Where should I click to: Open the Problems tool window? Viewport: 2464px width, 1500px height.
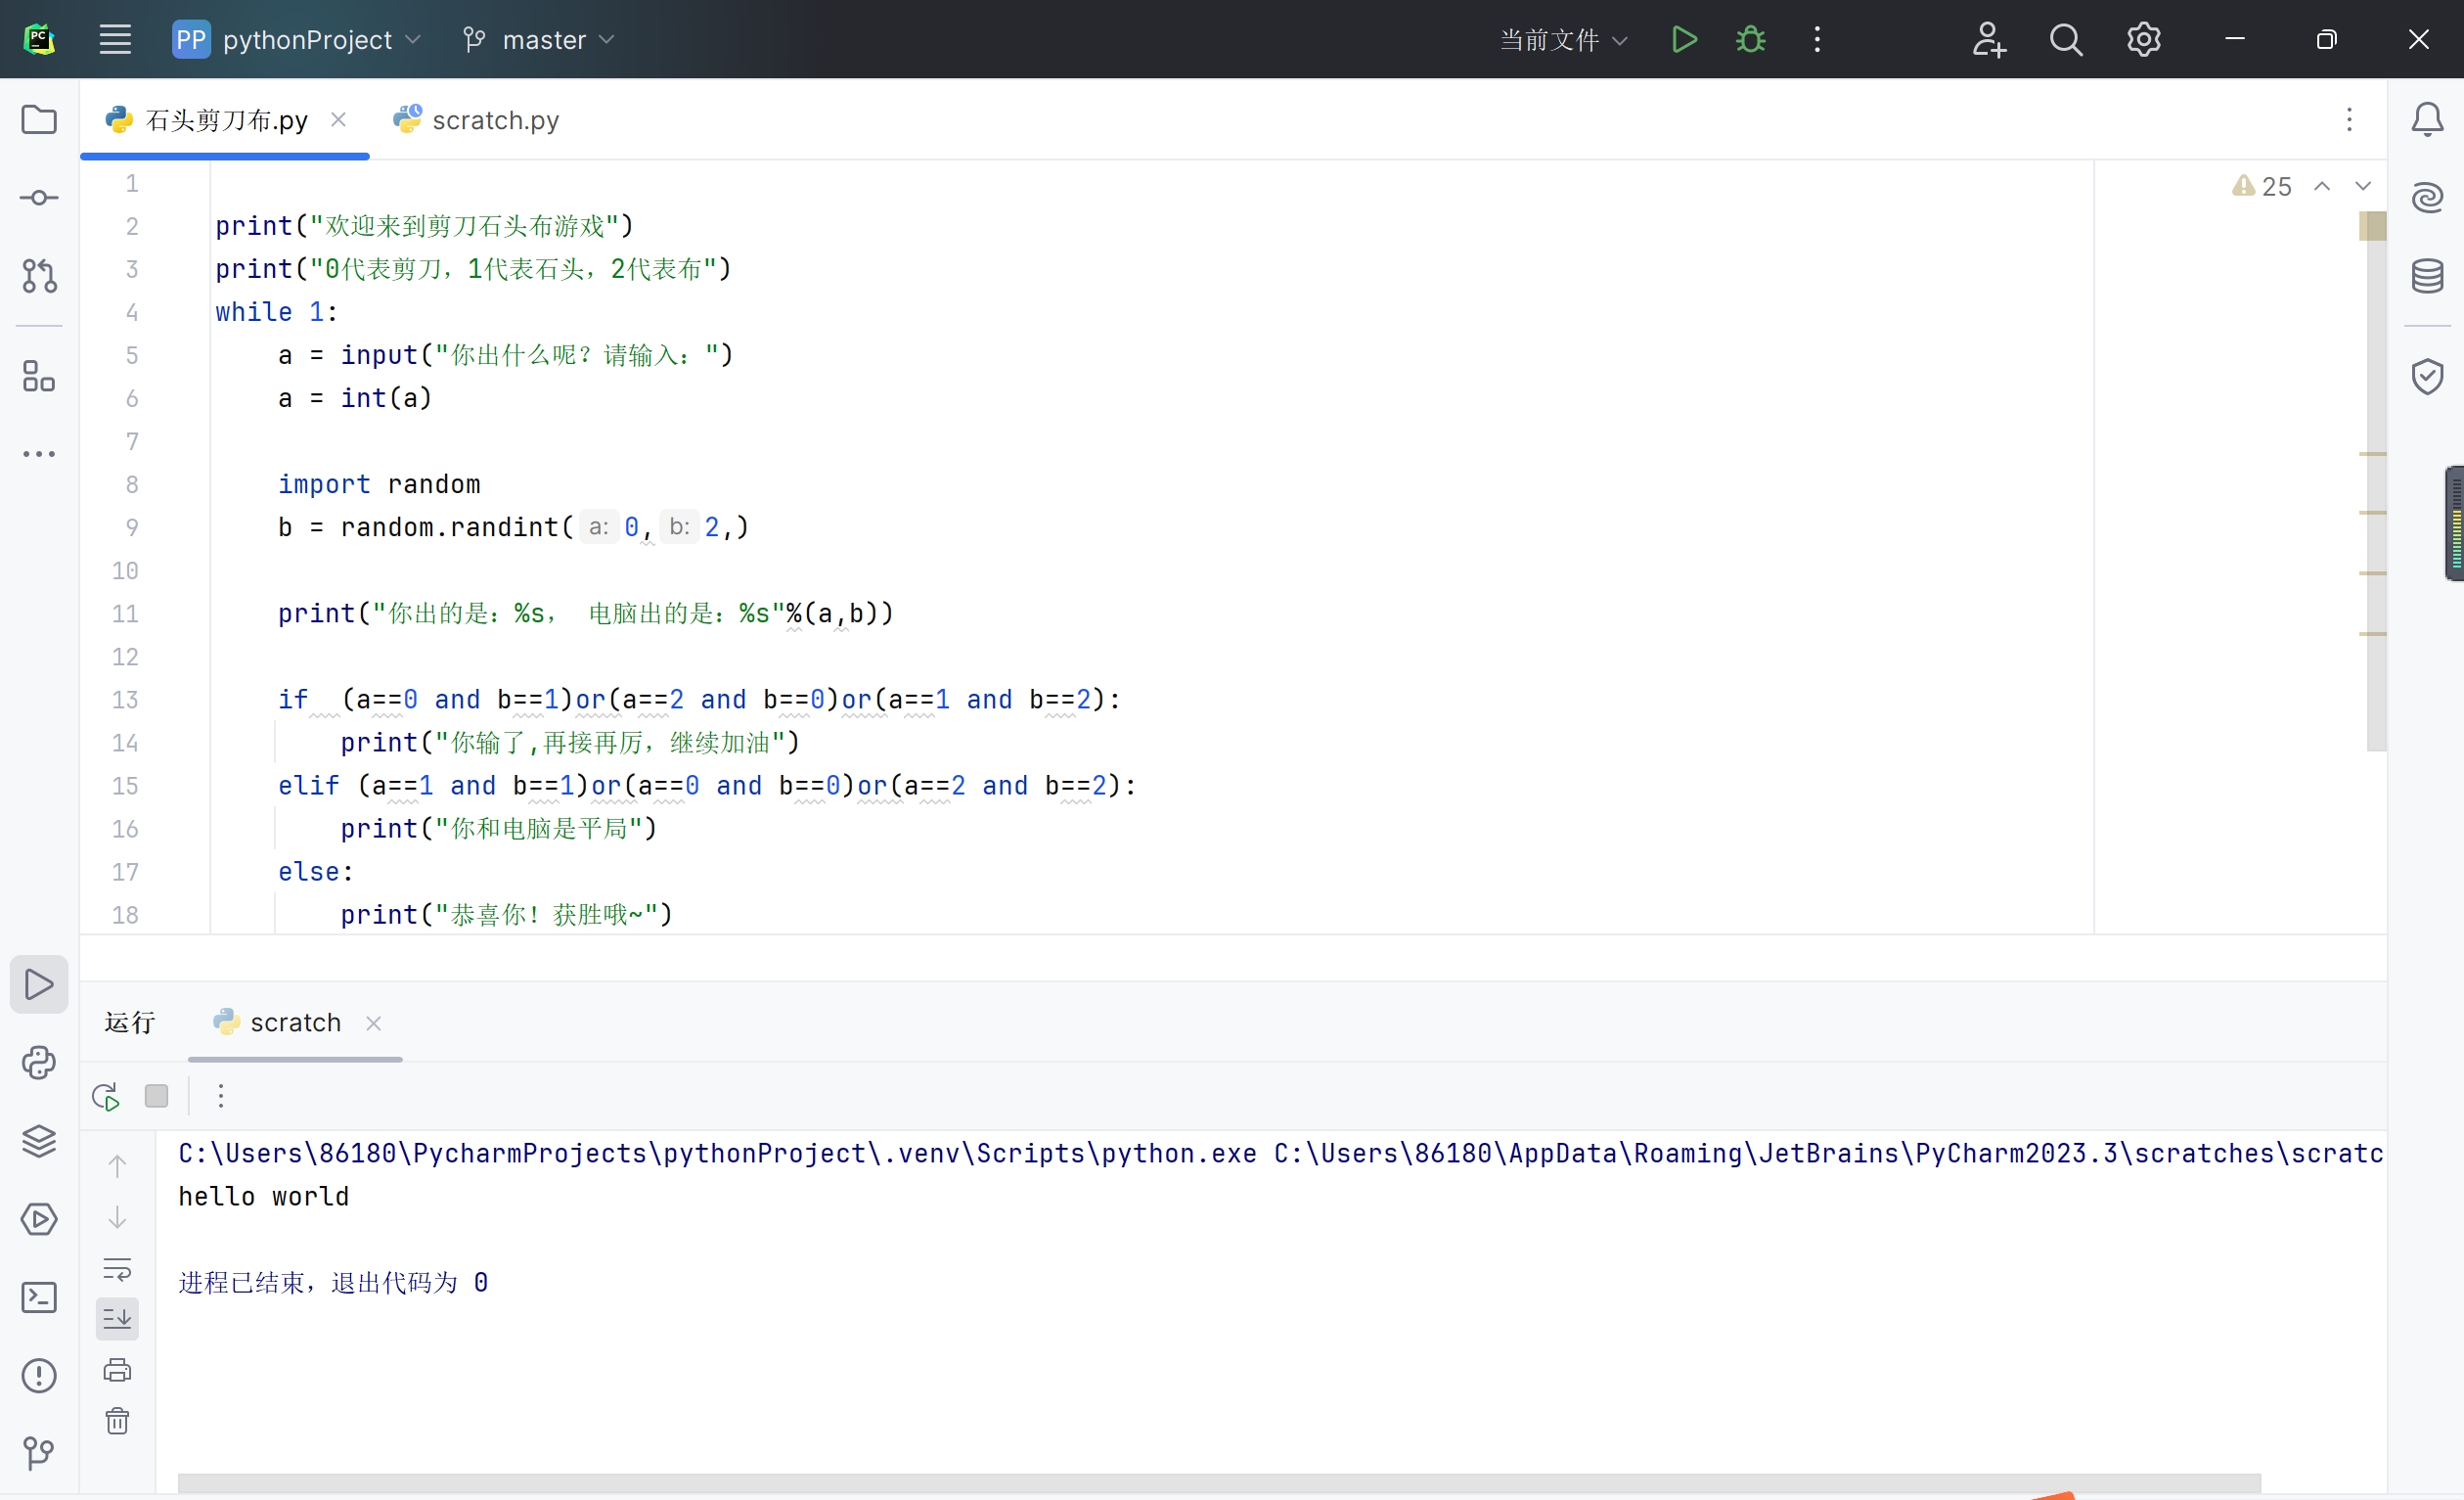[x=39, y=1375]
